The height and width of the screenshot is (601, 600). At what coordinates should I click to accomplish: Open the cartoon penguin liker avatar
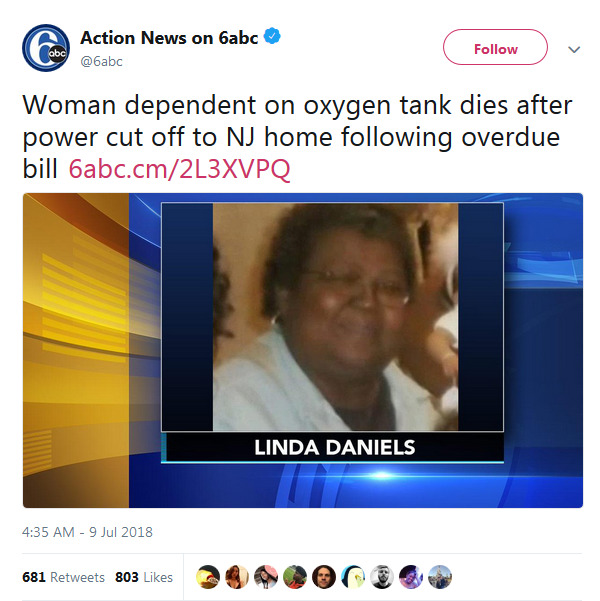point(353,577)
